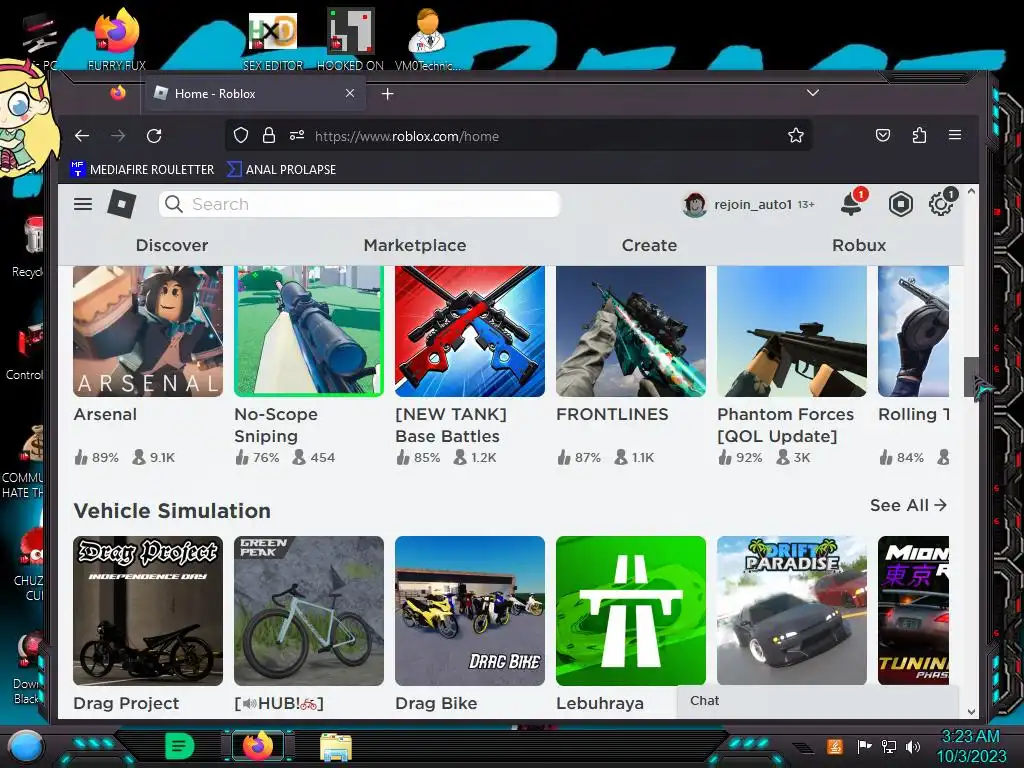Open No-Scope Sniping game thumbnail
The height and width of the screenshot is (768, 1024).
point(309,331)
